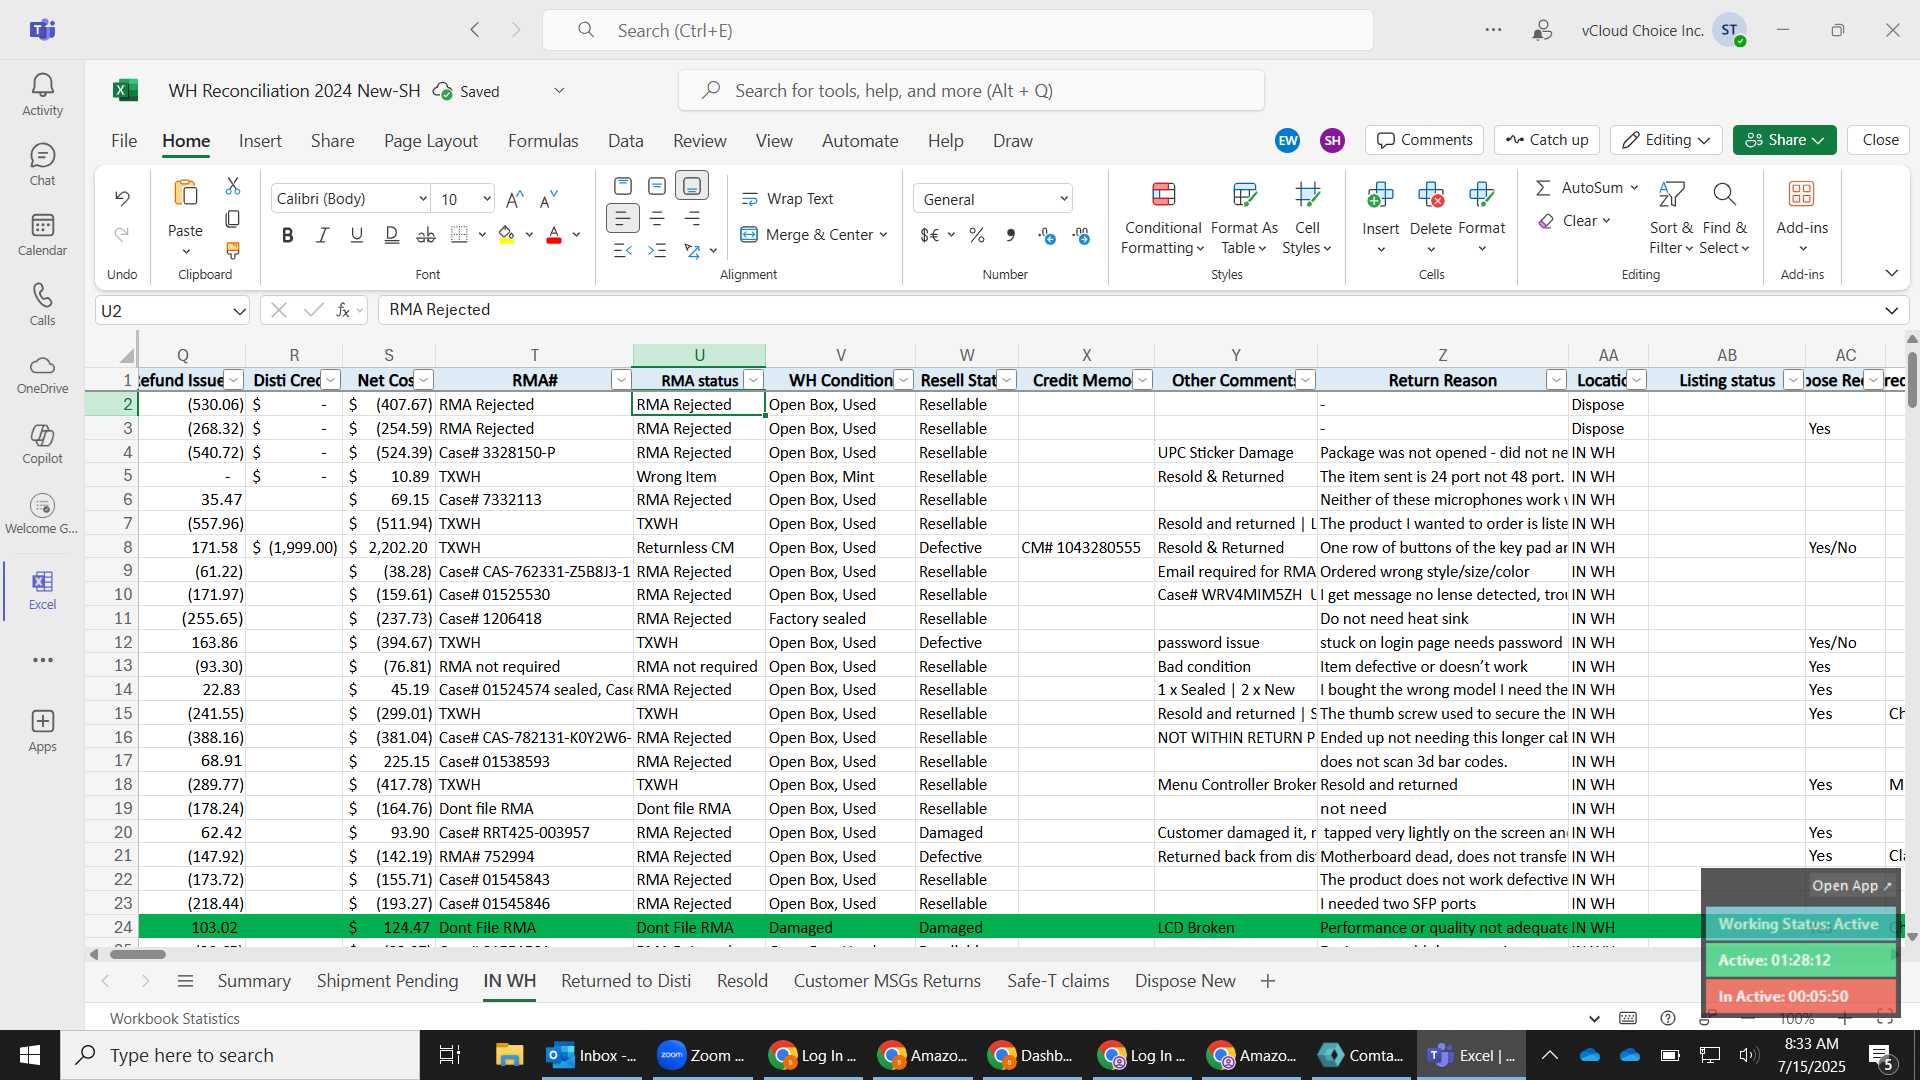Click the insert function fx icon
1920x1080 pixels.
(343, 310)
